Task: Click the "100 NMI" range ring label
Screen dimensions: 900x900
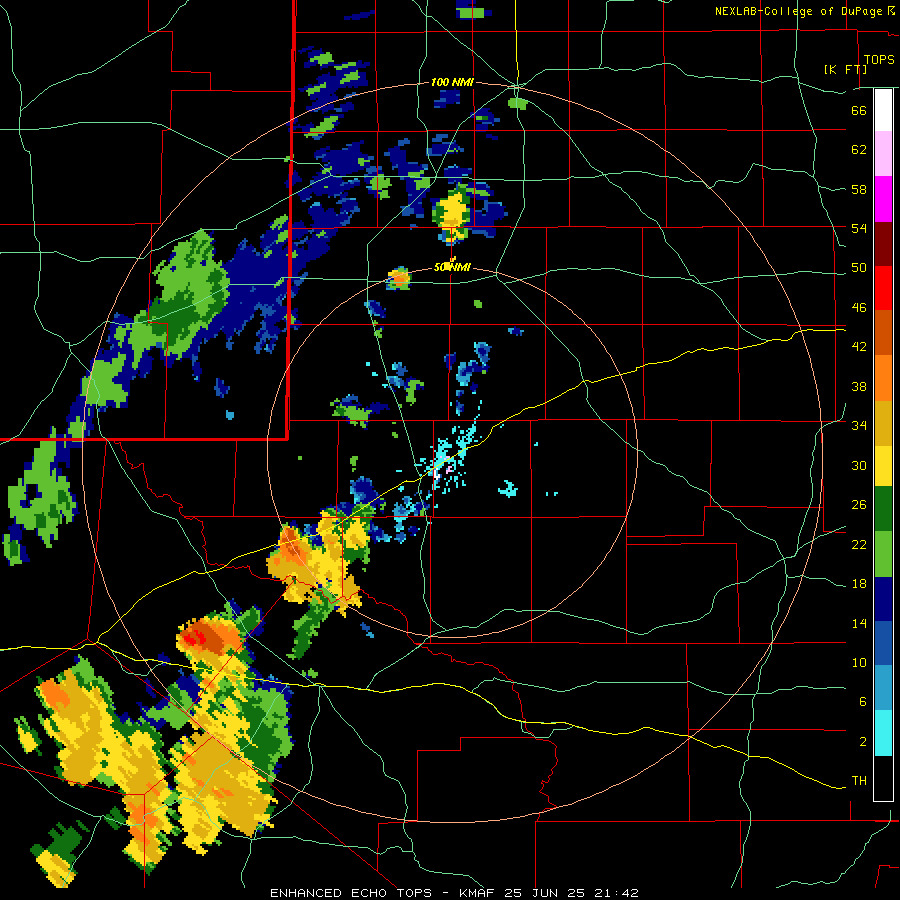Action: (x=452, y=82)
